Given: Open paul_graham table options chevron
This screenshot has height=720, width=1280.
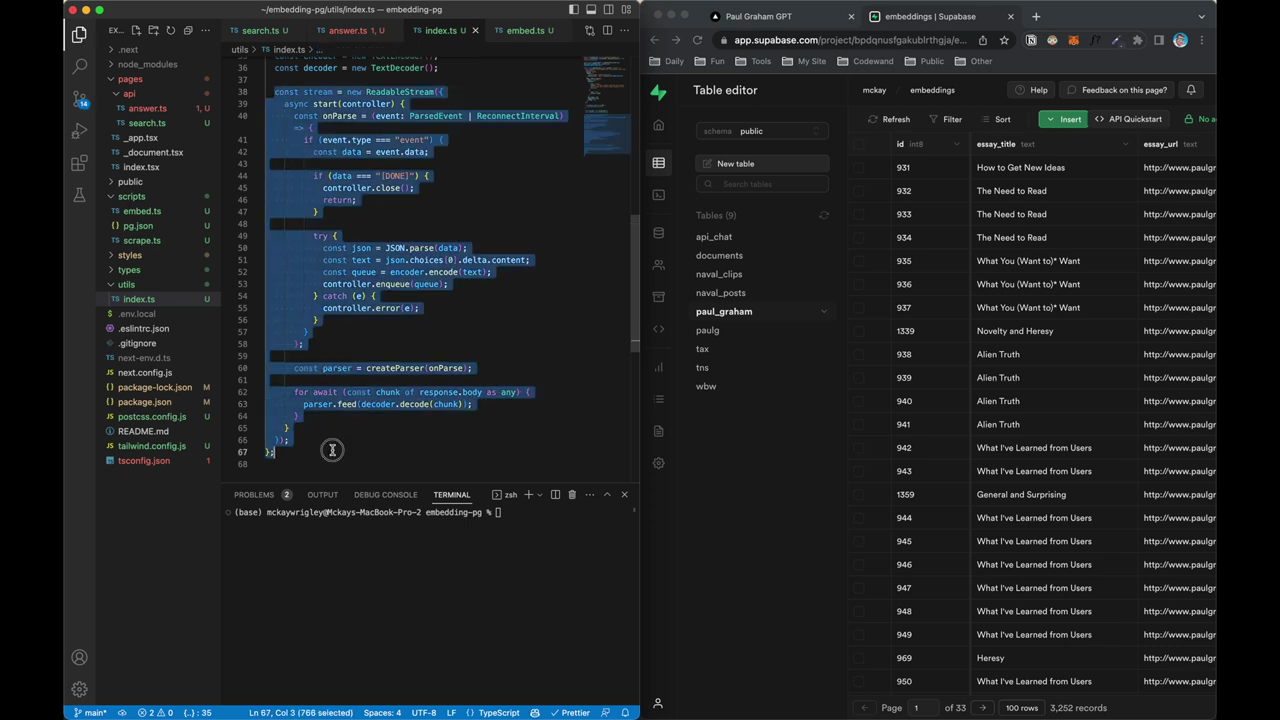Looking at the screenshot, I should click(x=824, y=312).
